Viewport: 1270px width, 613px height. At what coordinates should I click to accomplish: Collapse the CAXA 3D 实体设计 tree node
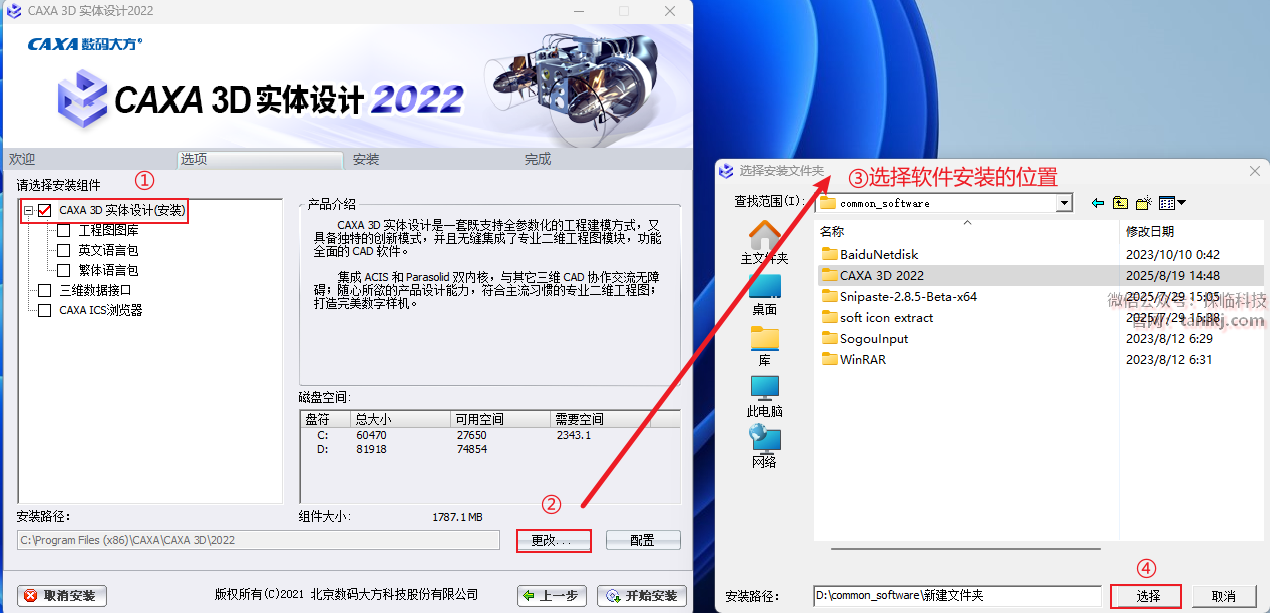(x=29, y=211)
